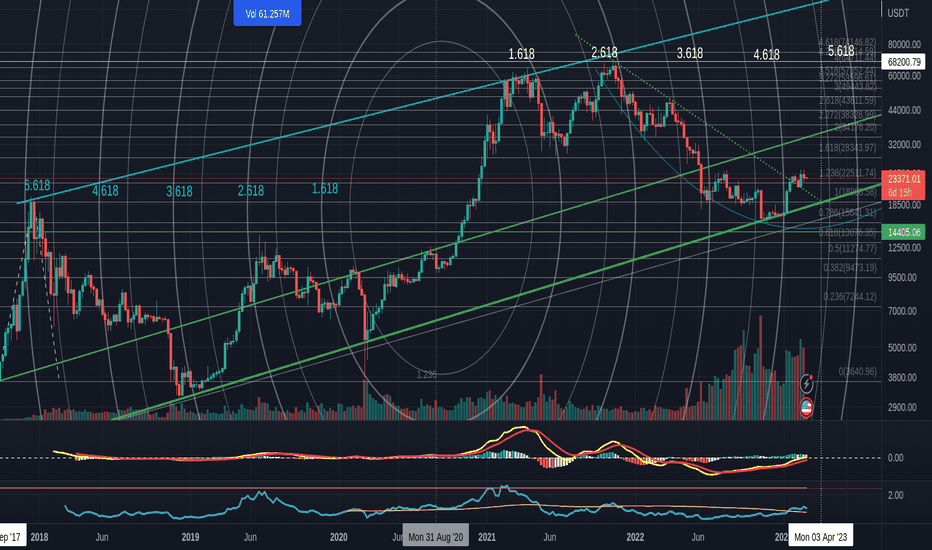Click the blue Vol 61.257M volume label
The image size is (932, 550).
[x=267, y=13]
